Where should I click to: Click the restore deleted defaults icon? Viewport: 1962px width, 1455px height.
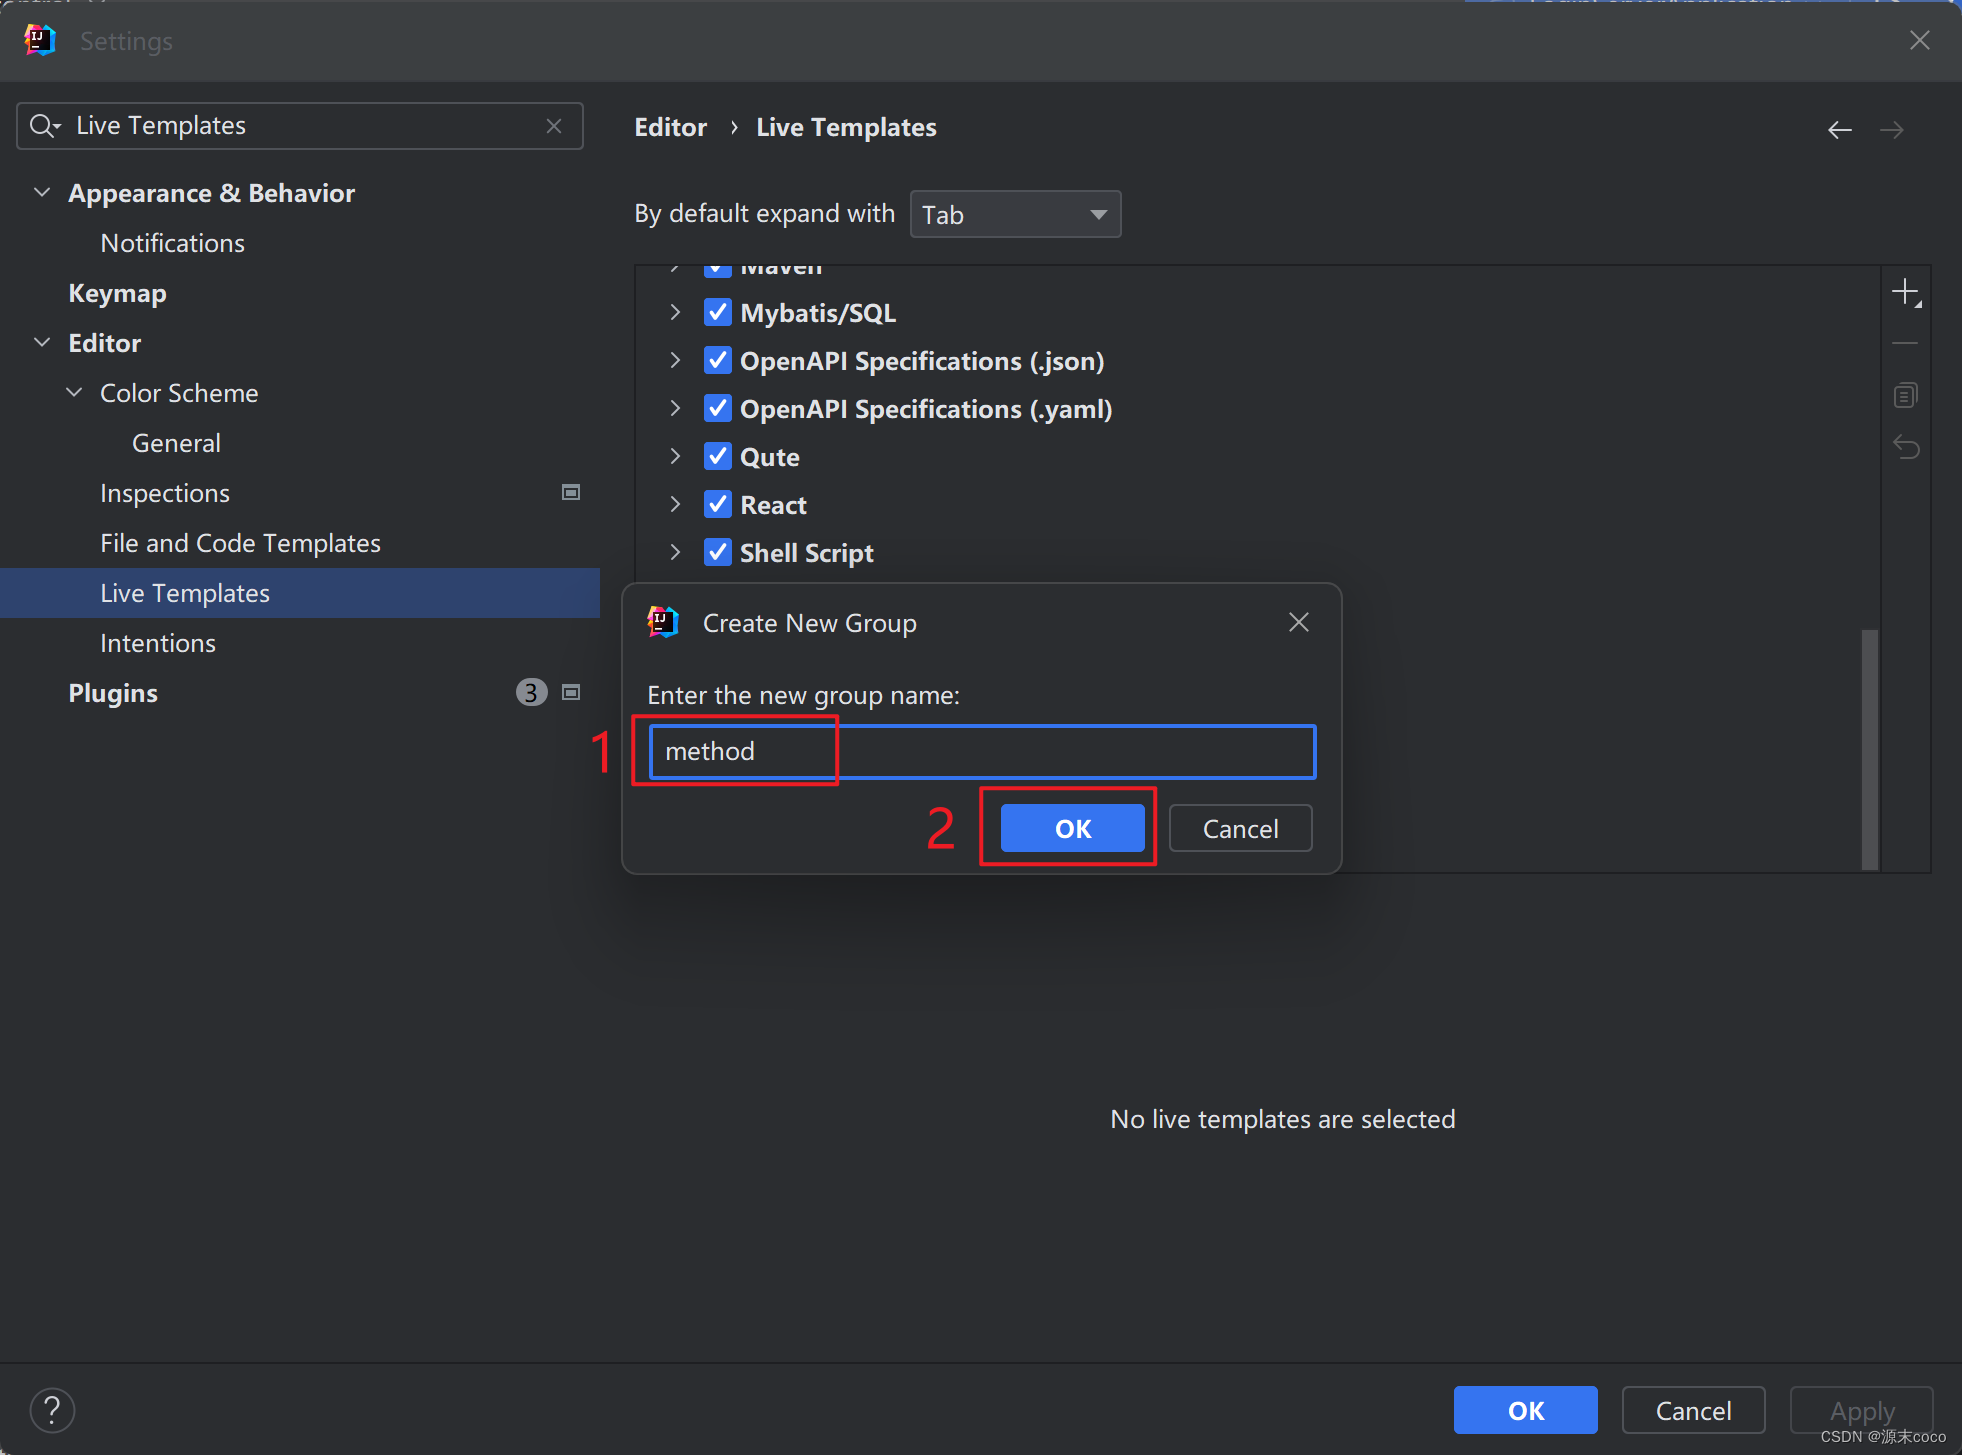(x=1905, y=447)
